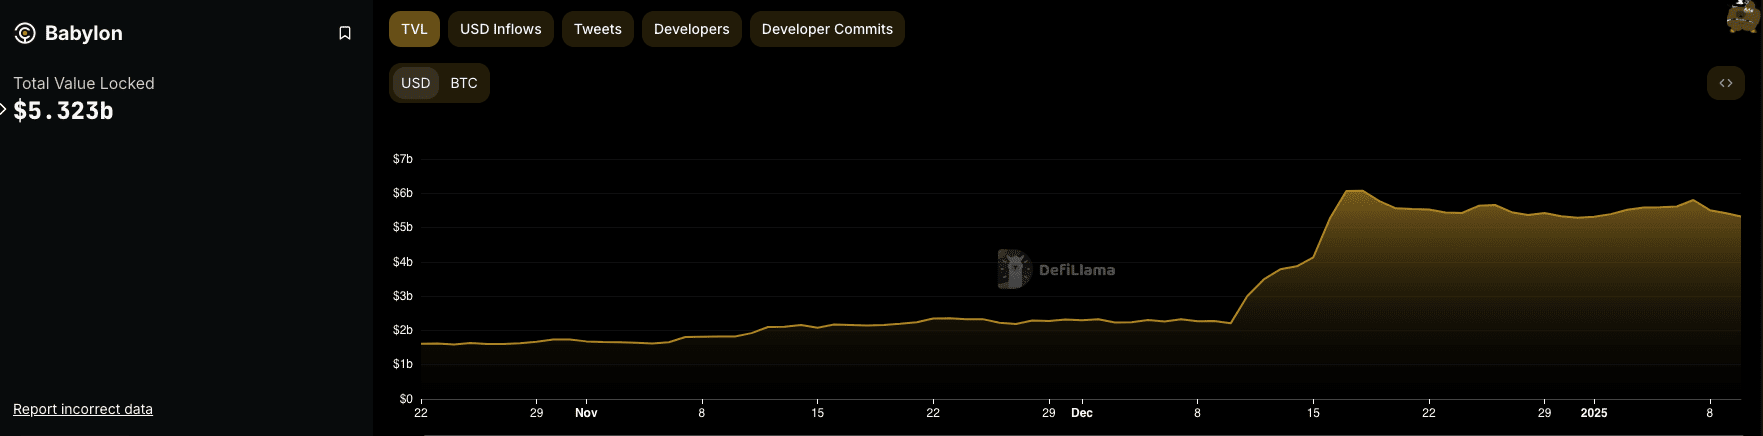Switch chart denomination to USD
This screenshot has height=436, width=1763.
(416, 83)
